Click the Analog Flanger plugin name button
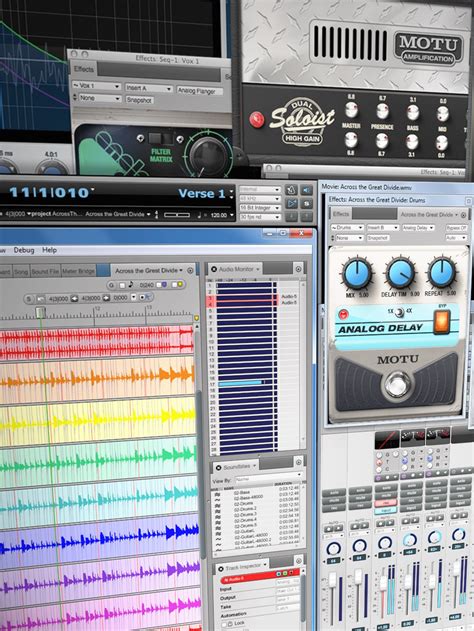The image size is (474, 631). point(200,91)
